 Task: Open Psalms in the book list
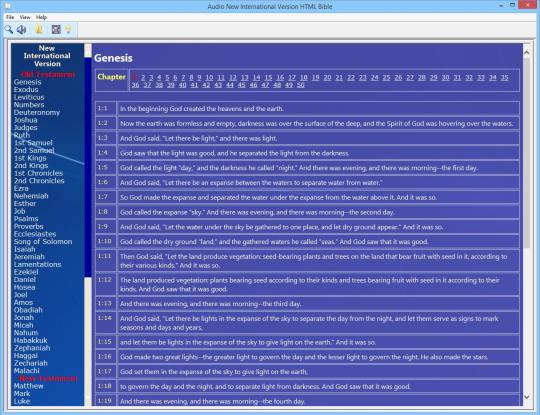26,219
